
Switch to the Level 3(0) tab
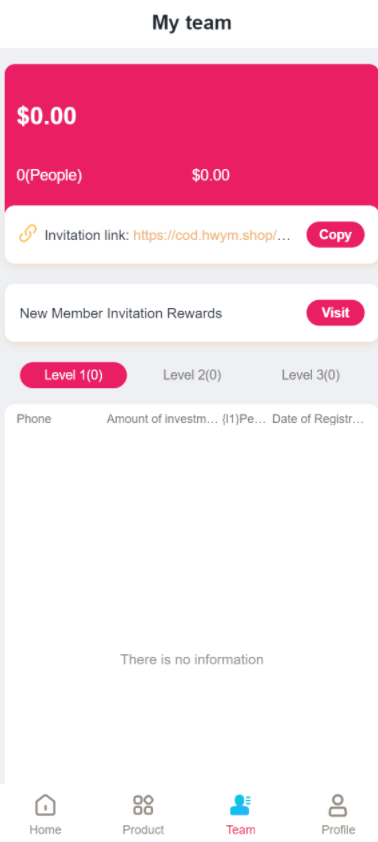[310, 375]
